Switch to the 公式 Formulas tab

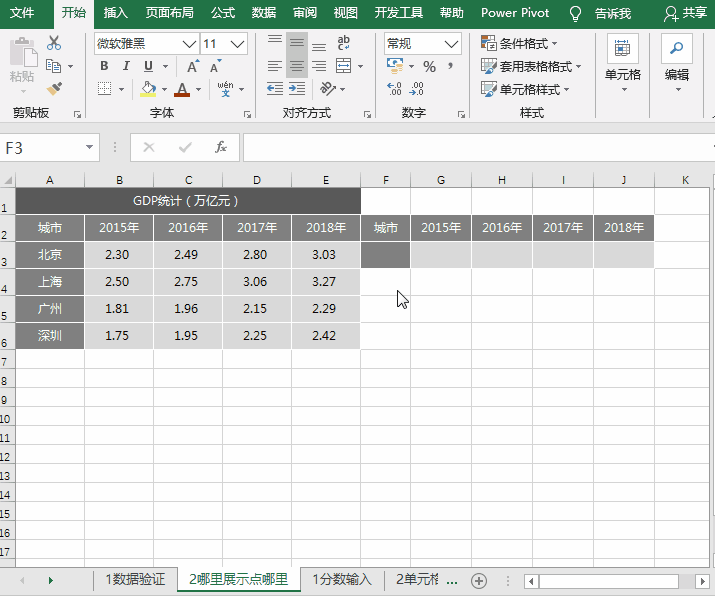point(223,13)
